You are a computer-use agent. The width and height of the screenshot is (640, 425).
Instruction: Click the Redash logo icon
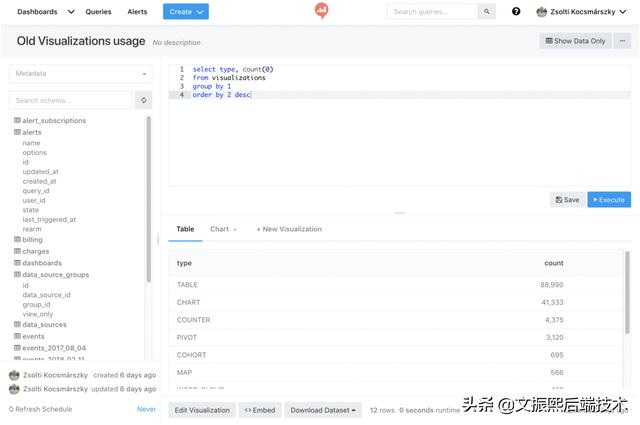point(321,11)
